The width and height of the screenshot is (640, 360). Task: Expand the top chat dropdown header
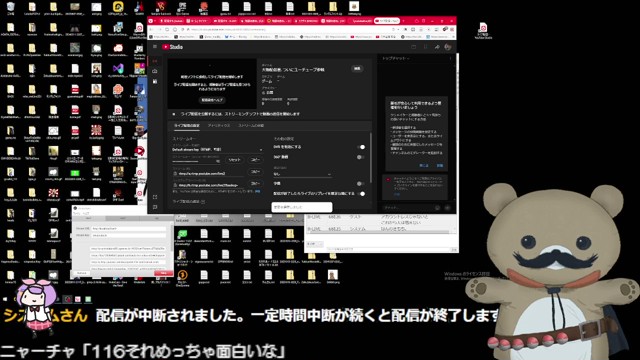396,58
